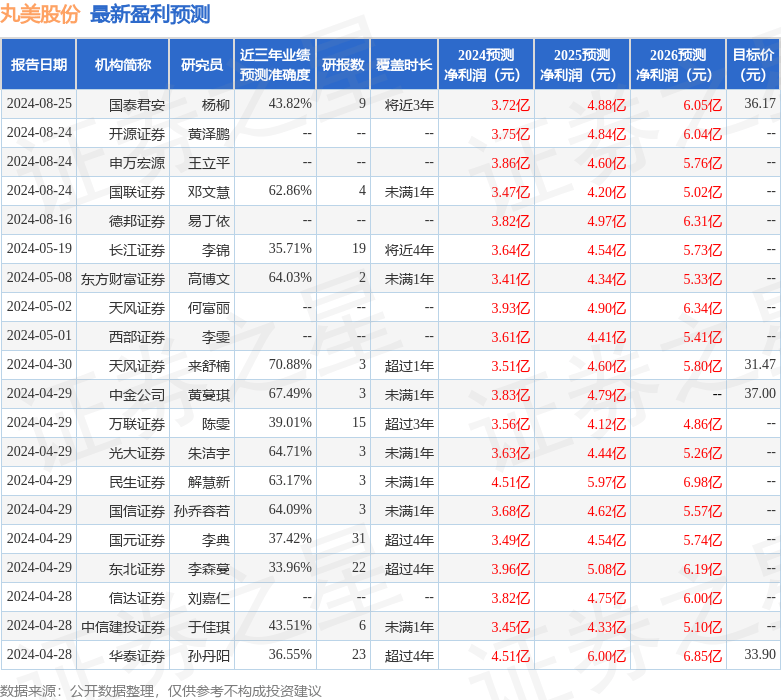Screen dimensions: 781x700
Task: Click the 丸美股份 title text
Action: 40,13
